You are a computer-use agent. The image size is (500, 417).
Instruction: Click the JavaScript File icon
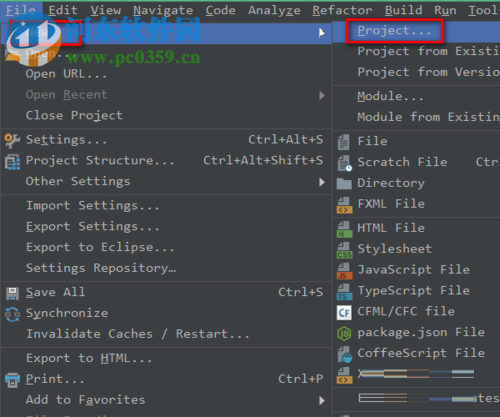click(x=344, y=271)
